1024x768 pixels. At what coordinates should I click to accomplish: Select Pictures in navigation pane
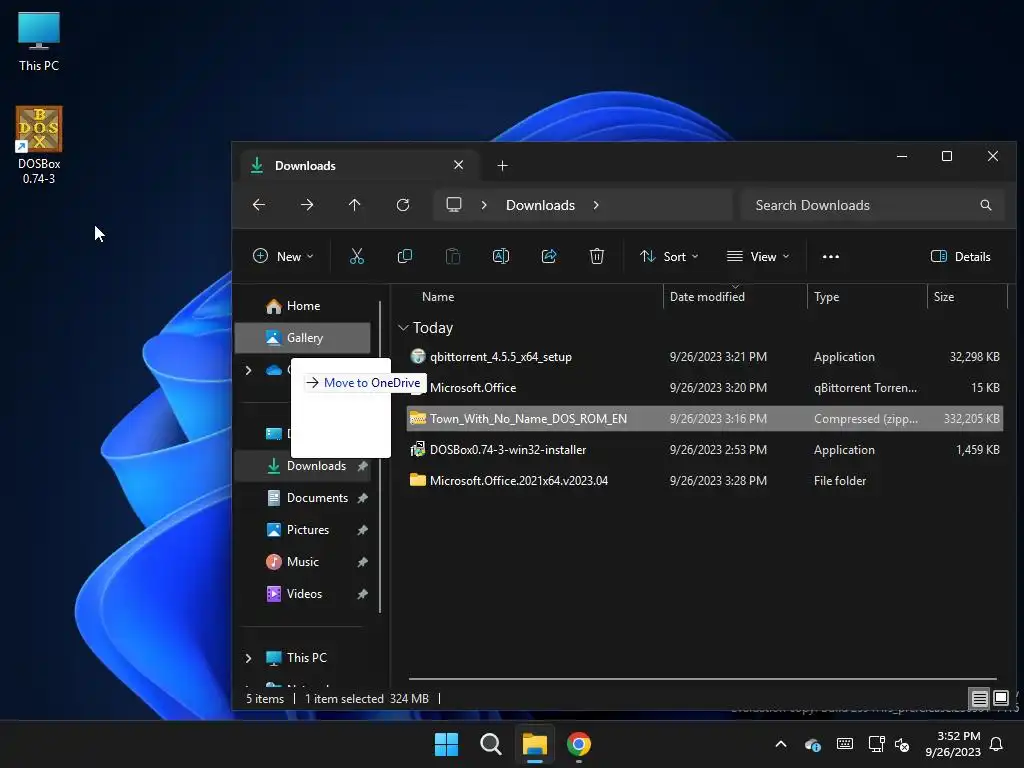click(x=302, y=530)
